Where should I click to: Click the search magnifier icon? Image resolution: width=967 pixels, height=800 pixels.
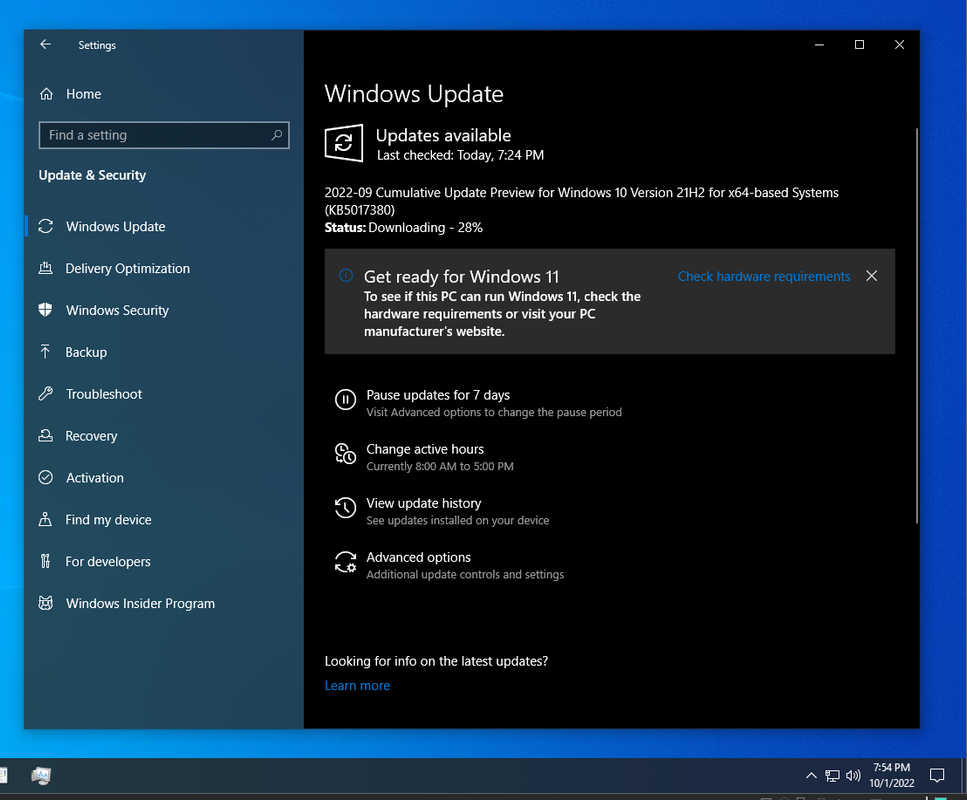point(276,134)
